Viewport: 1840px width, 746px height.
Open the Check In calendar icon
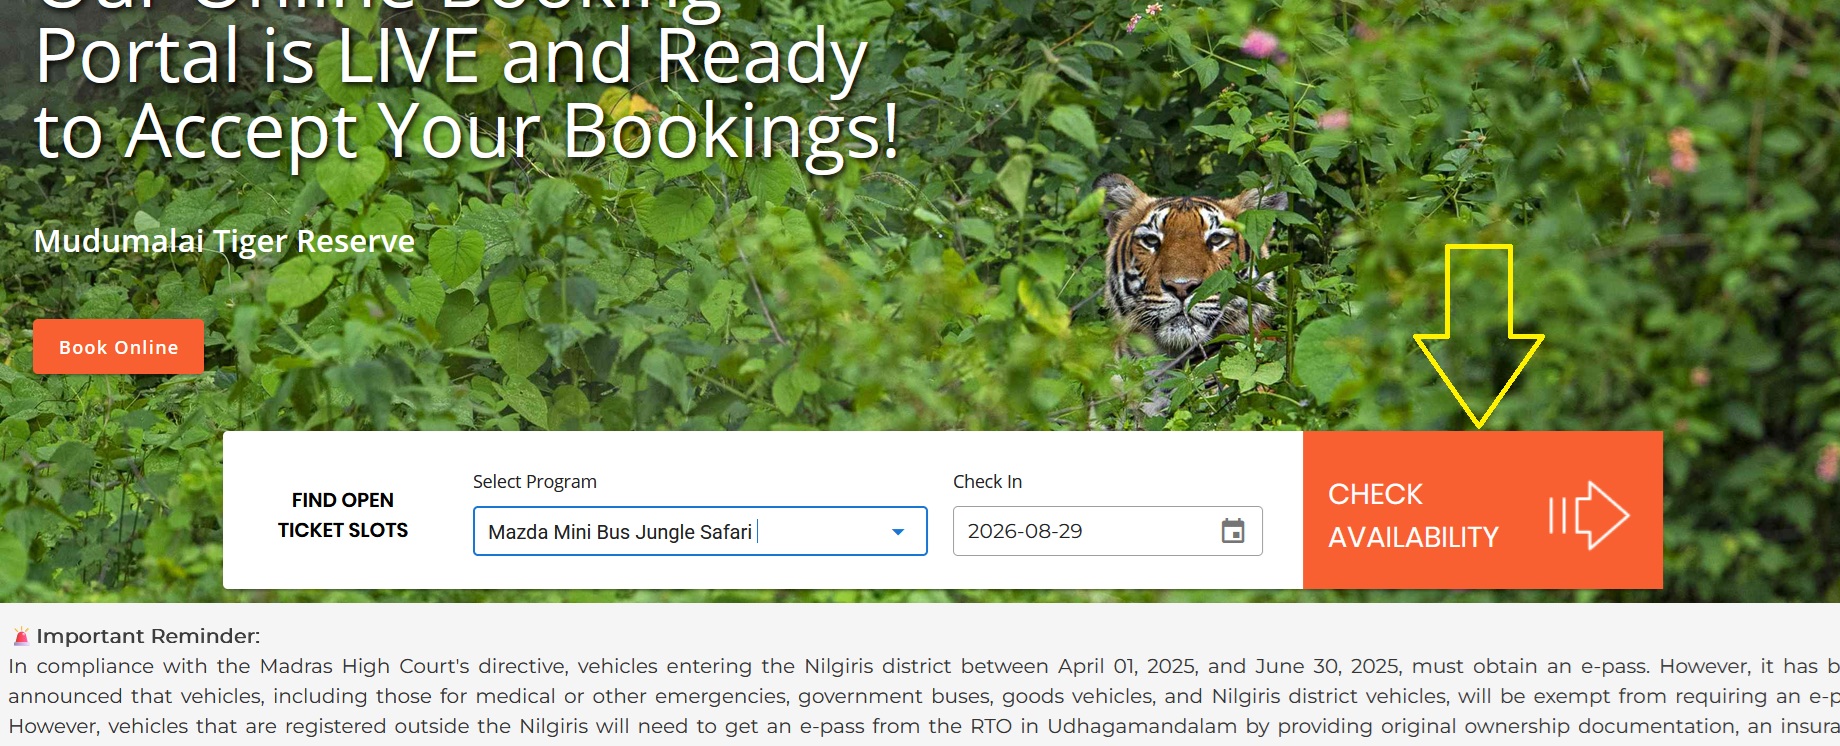pyautogui.click(x=1233, y=531)
